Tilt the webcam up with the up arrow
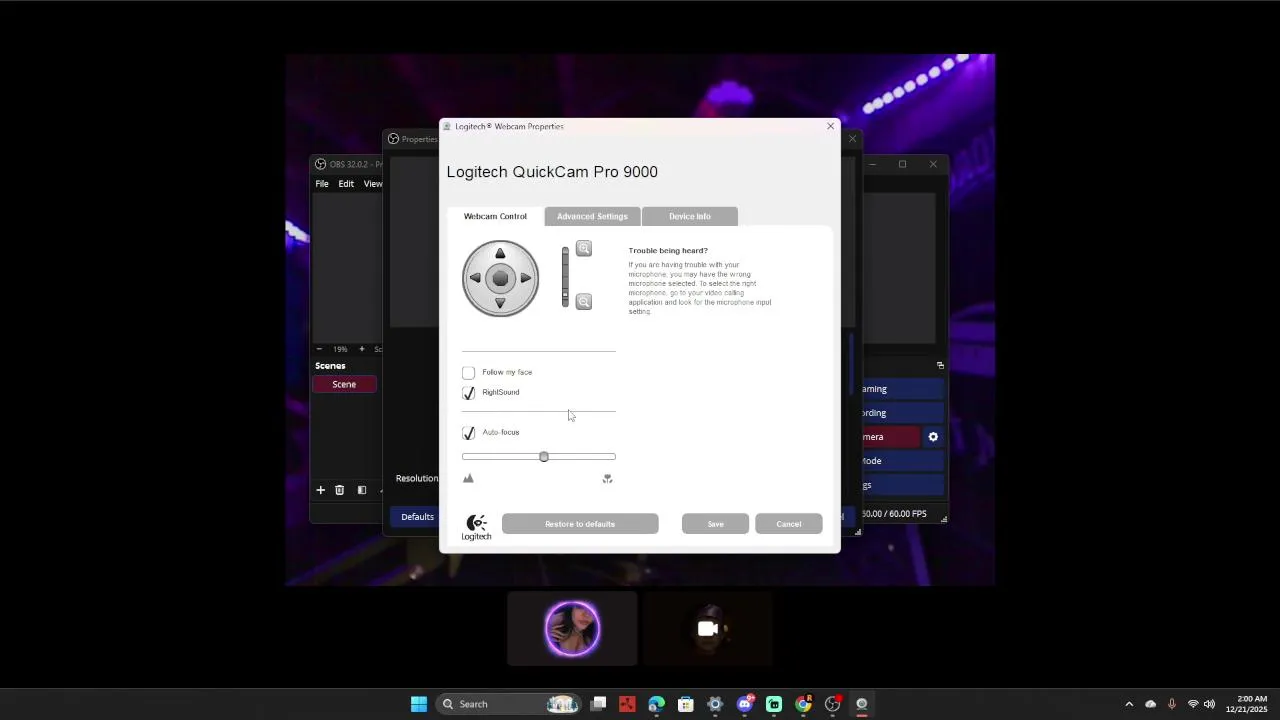Image resolution: width=1280 pixels, height=720 pixels. pos(500,254)
